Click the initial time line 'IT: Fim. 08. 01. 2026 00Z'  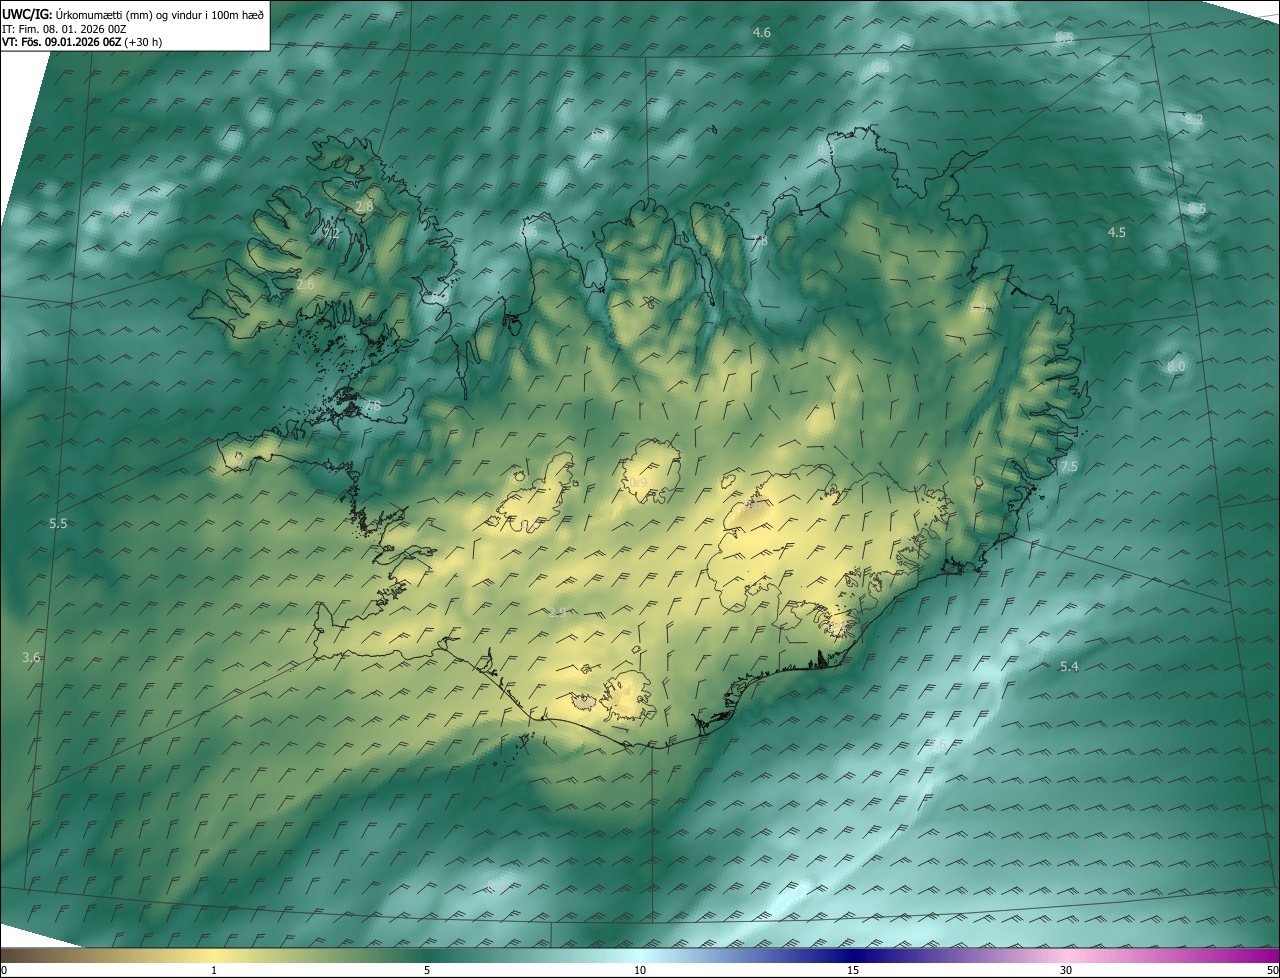tap(64, 29)
